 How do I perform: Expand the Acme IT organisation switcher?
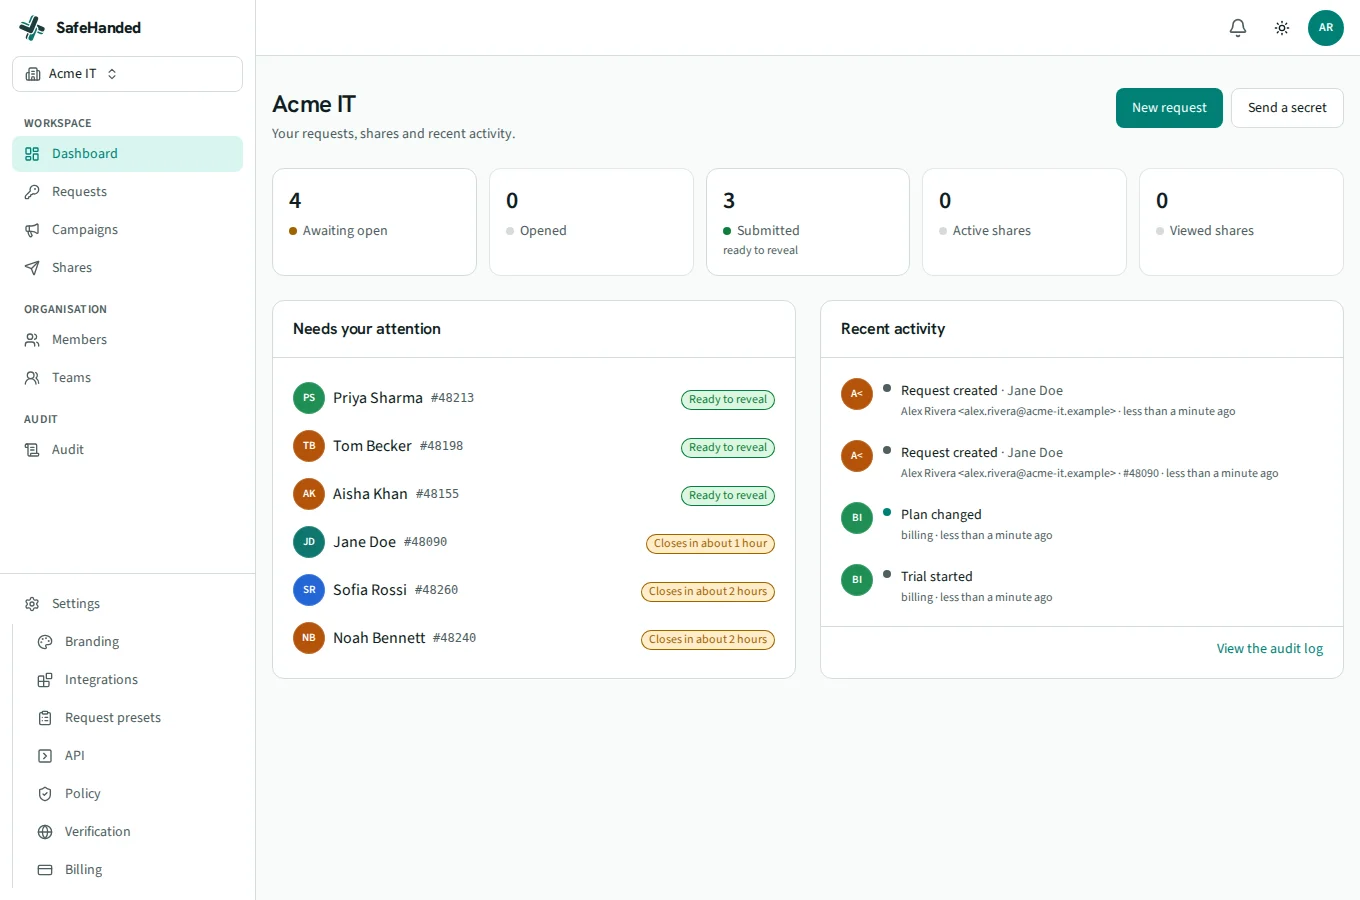click(x=127, y=74)
